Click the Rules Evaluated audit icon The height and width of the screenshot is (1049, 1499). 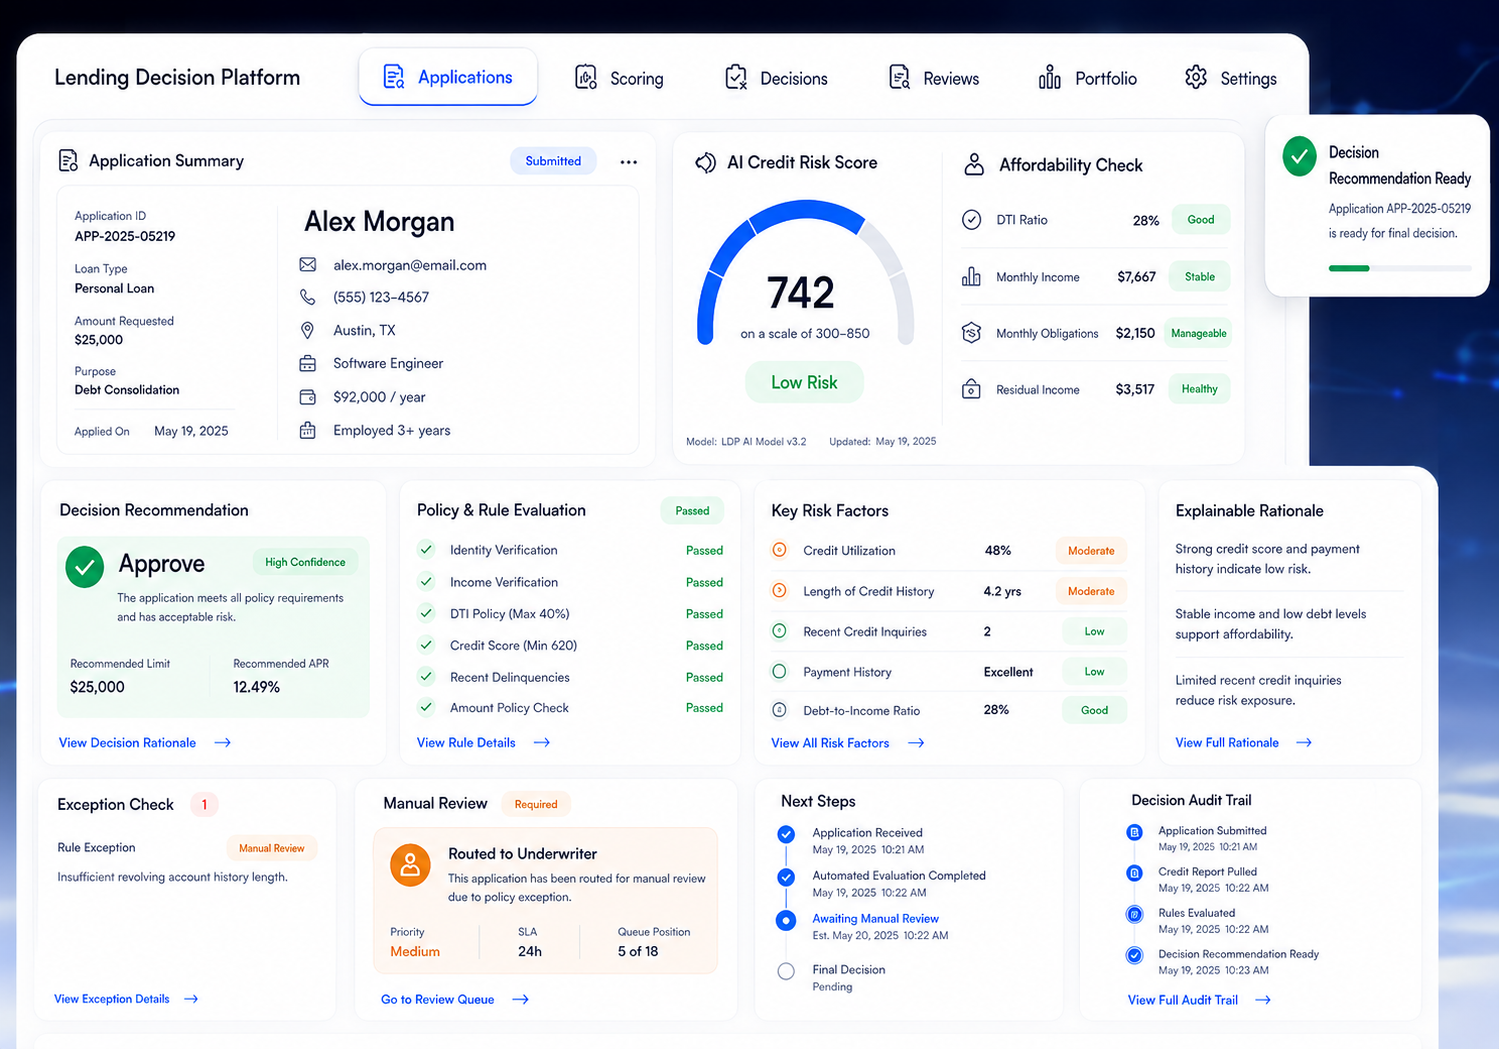point(1134,914)
